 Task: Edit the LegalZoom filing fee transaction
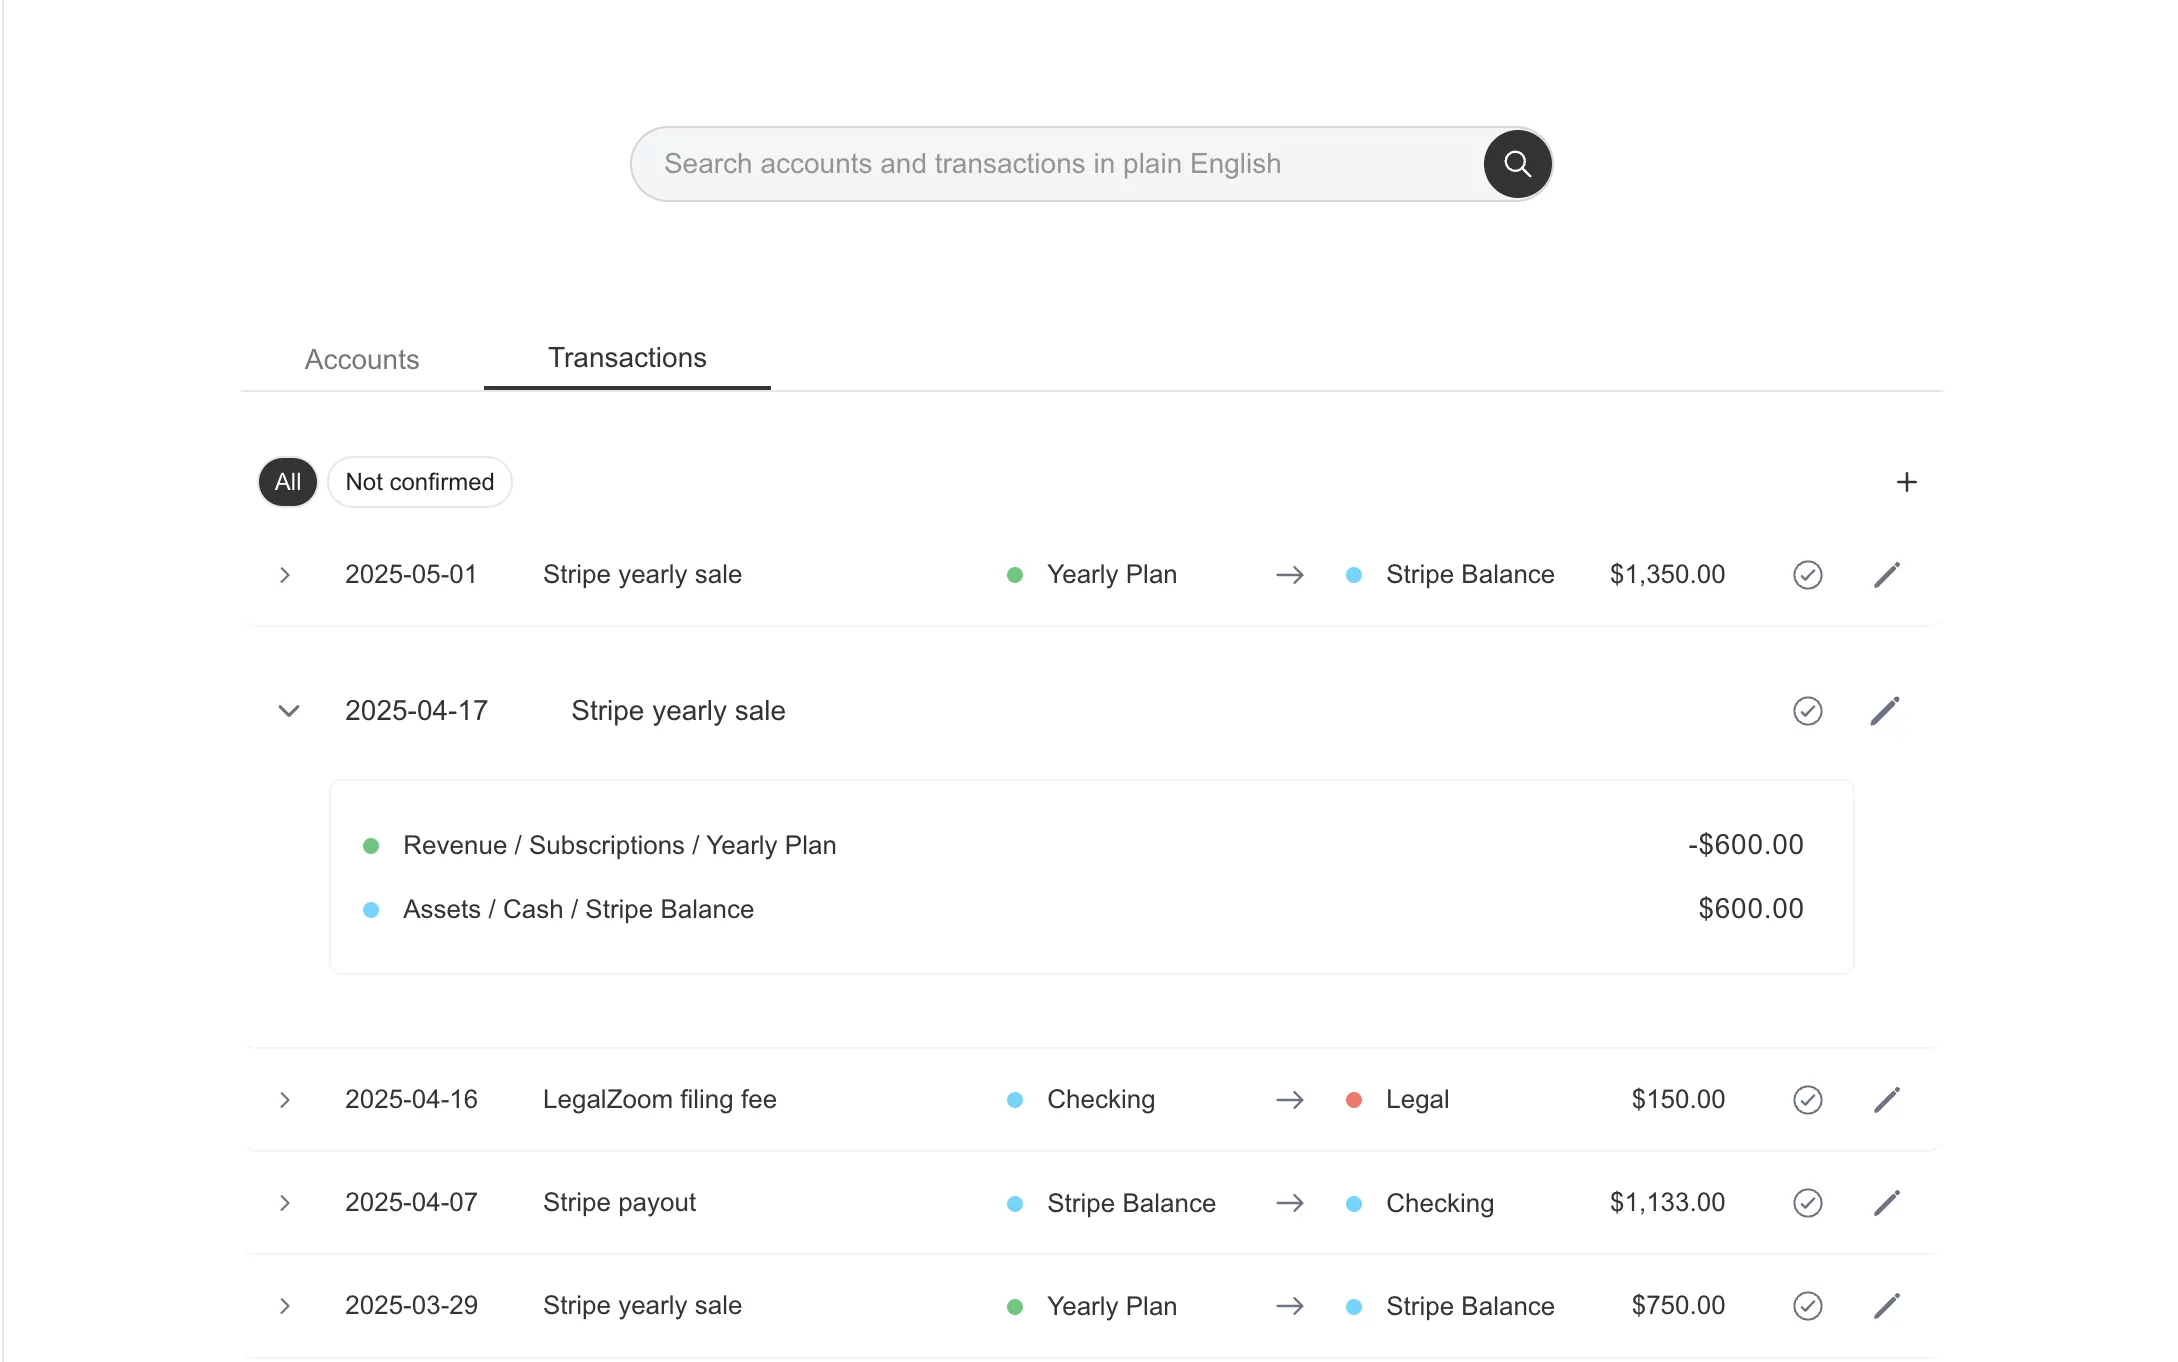[1886, 1100]
